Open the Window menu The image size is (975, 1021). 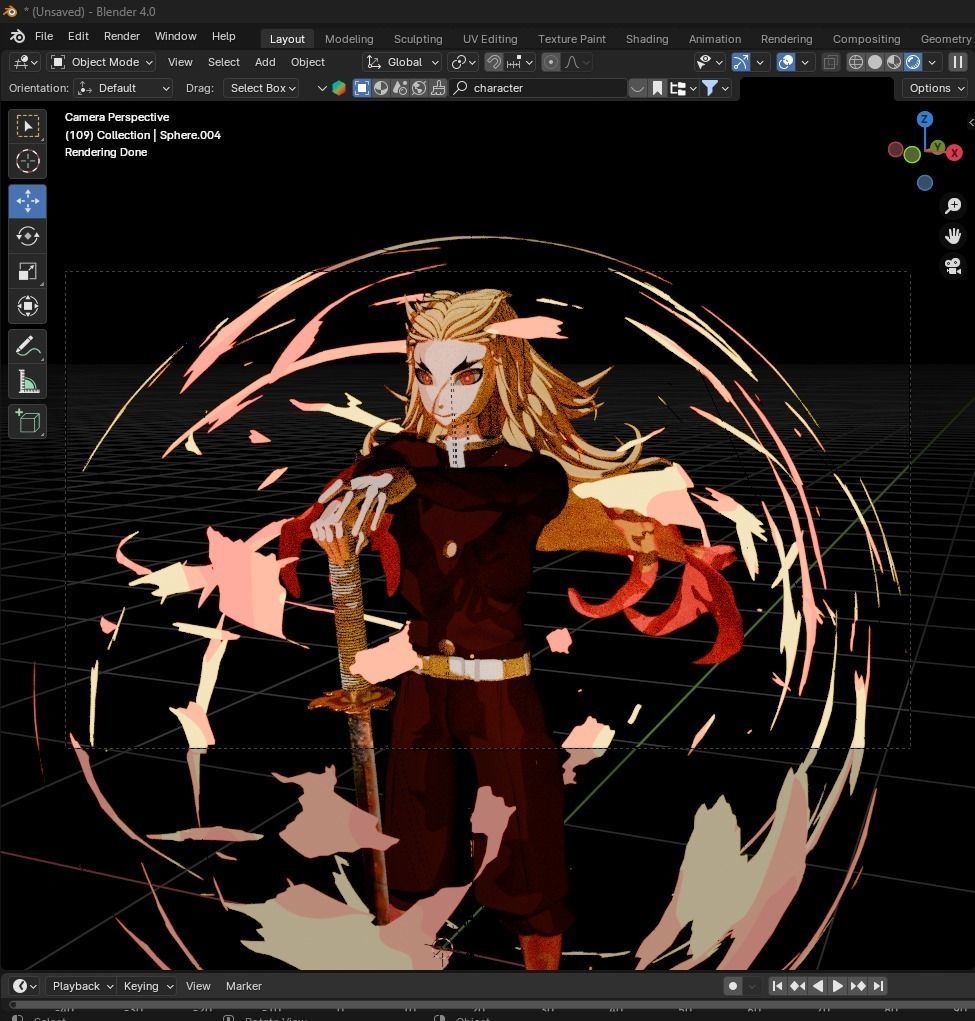(175, 36)
